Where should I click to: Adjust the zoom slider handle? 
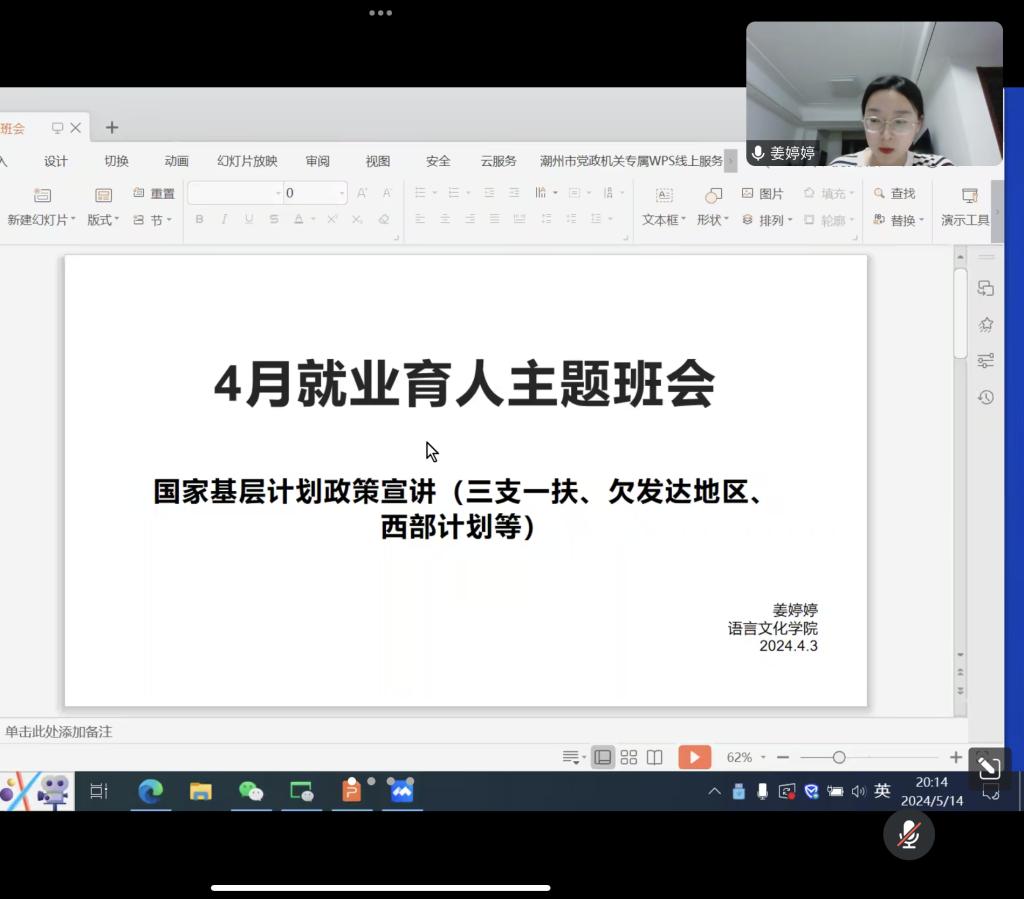tap(839, 757)
